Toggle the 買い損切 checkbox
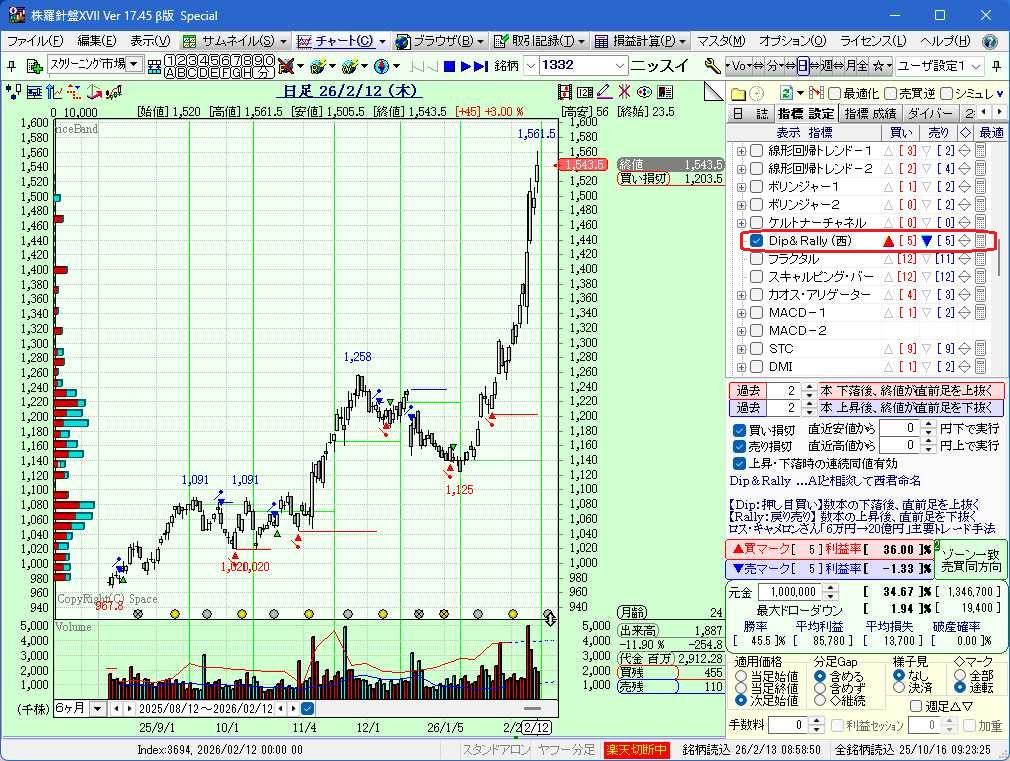1010x761 pixels. [x=740, y=429]
